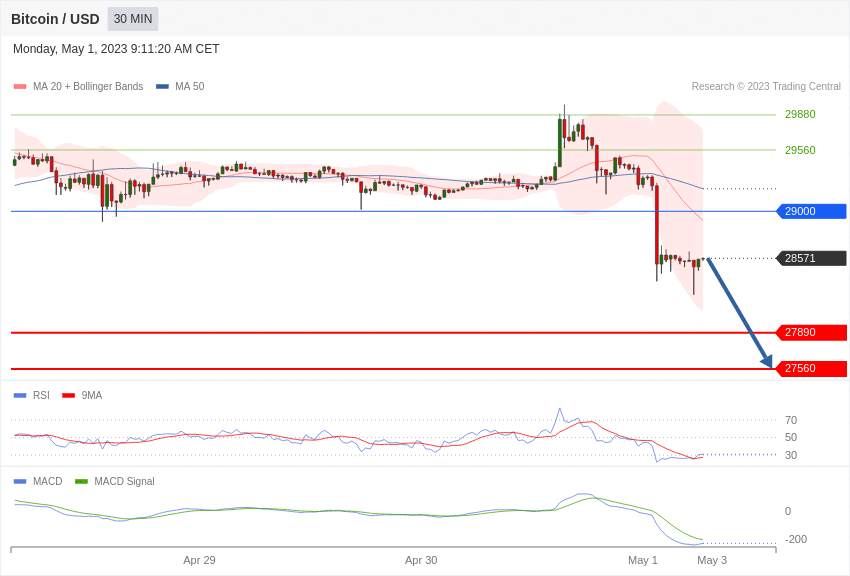Click the 30 MIN timeframe badge

(133, 19)
